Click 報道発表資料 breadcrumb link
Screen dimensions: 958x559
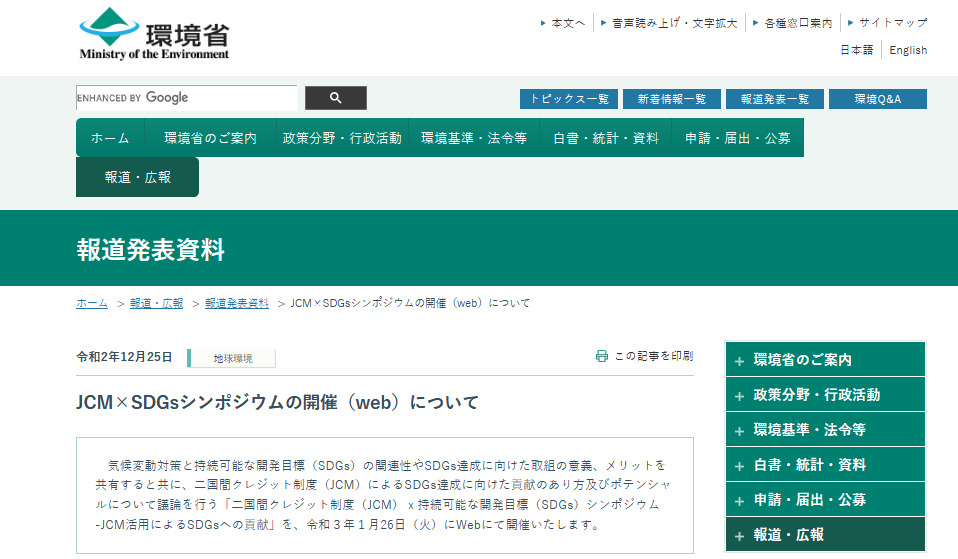coord(237,303)
